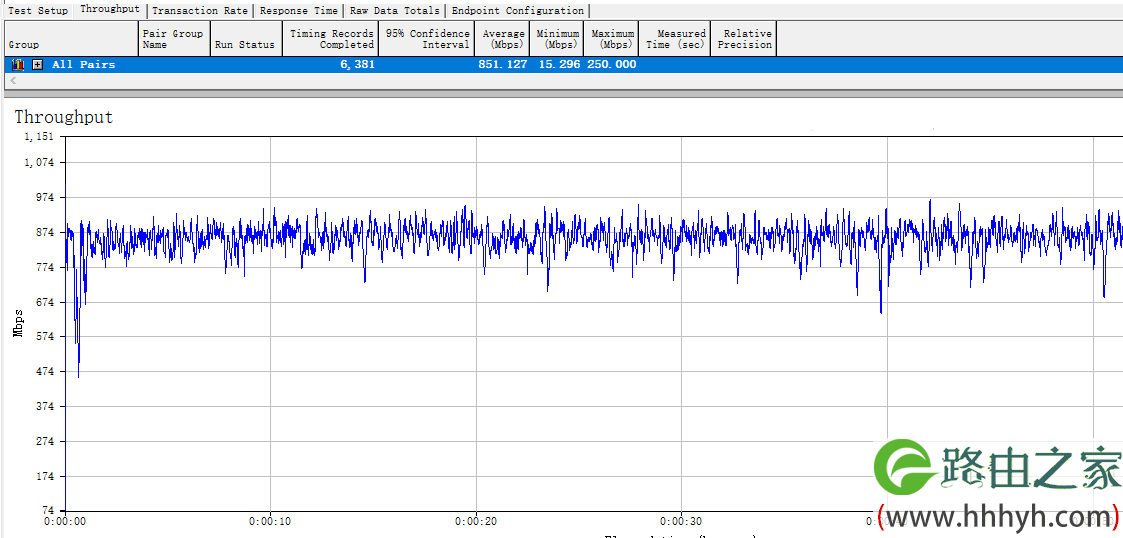Expand the All Pairs group
Image resolution: width=1123 pixels, height=538 pixels.
click(x=38, y=64)
